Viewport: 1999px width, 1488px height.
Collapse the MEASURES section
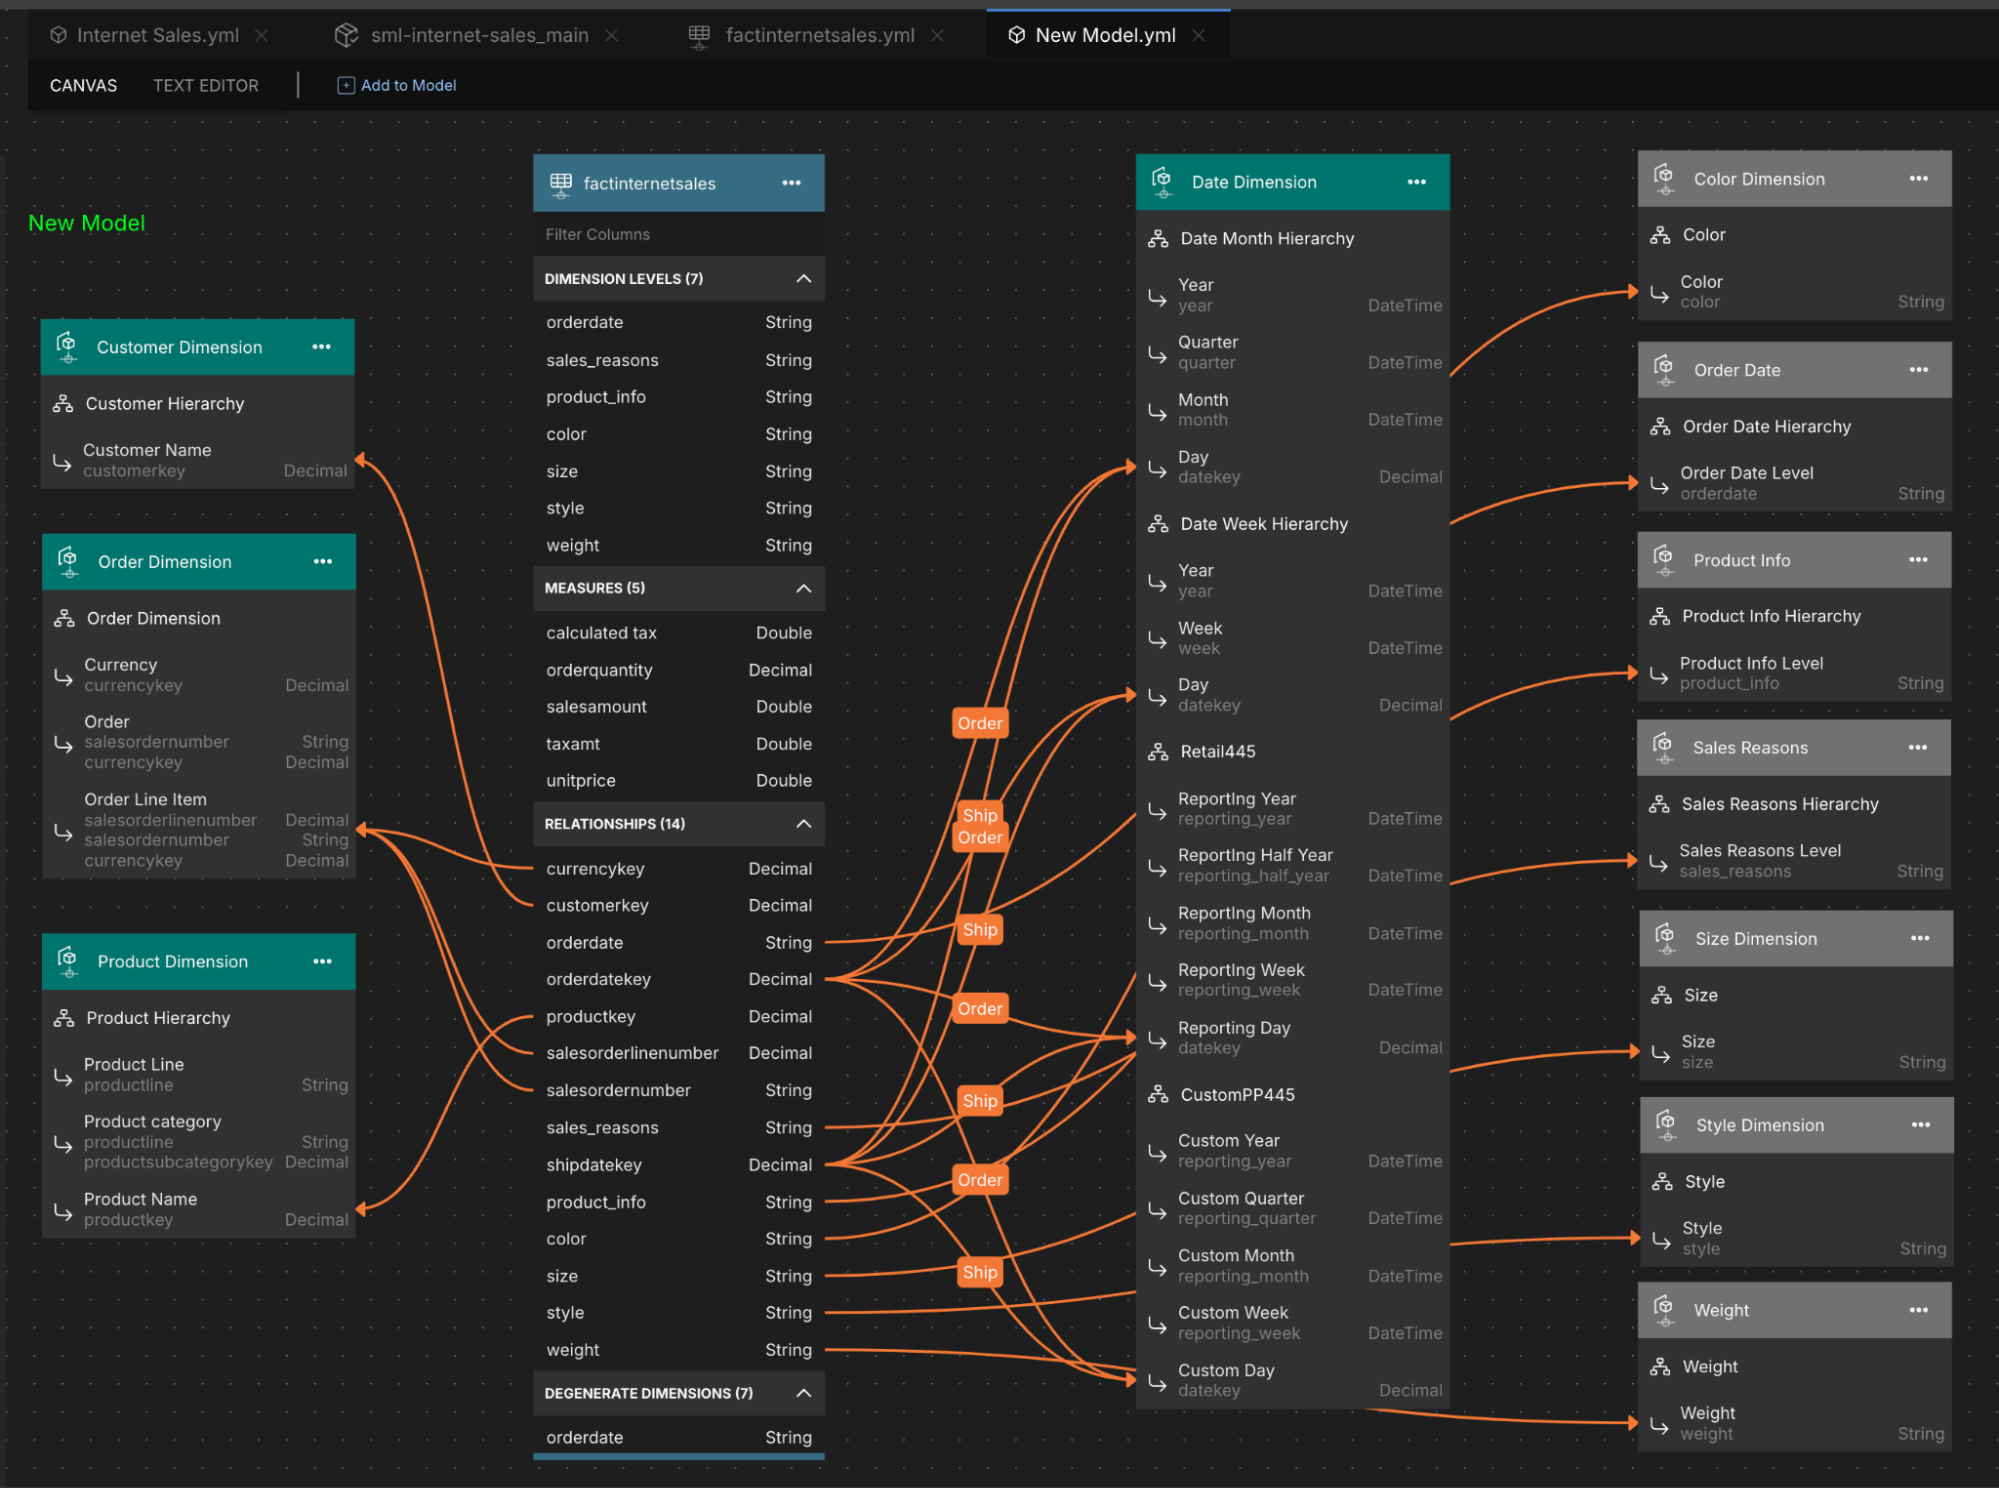[x=802, y=588]
